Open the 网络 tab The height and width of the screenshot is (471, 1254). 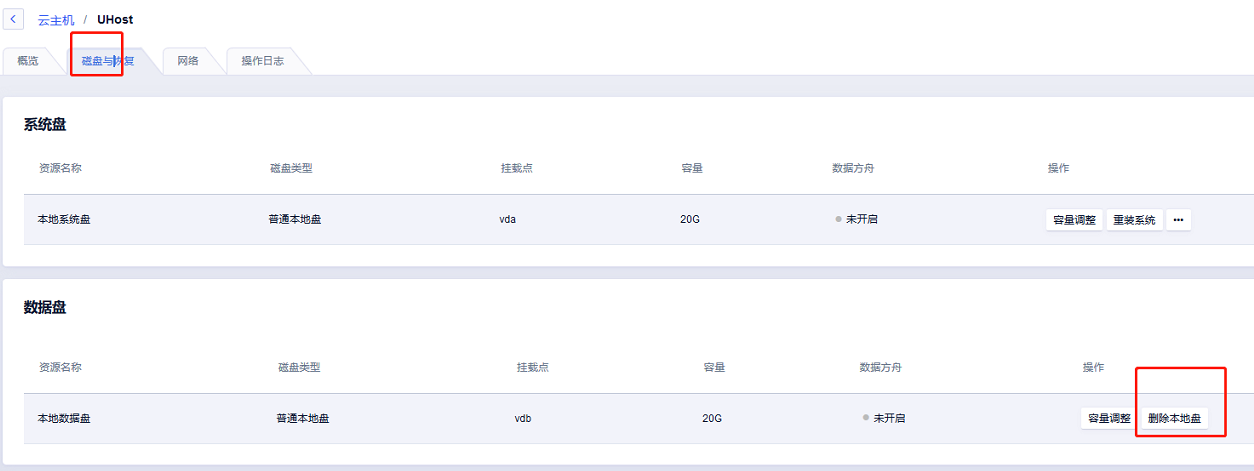188,61
